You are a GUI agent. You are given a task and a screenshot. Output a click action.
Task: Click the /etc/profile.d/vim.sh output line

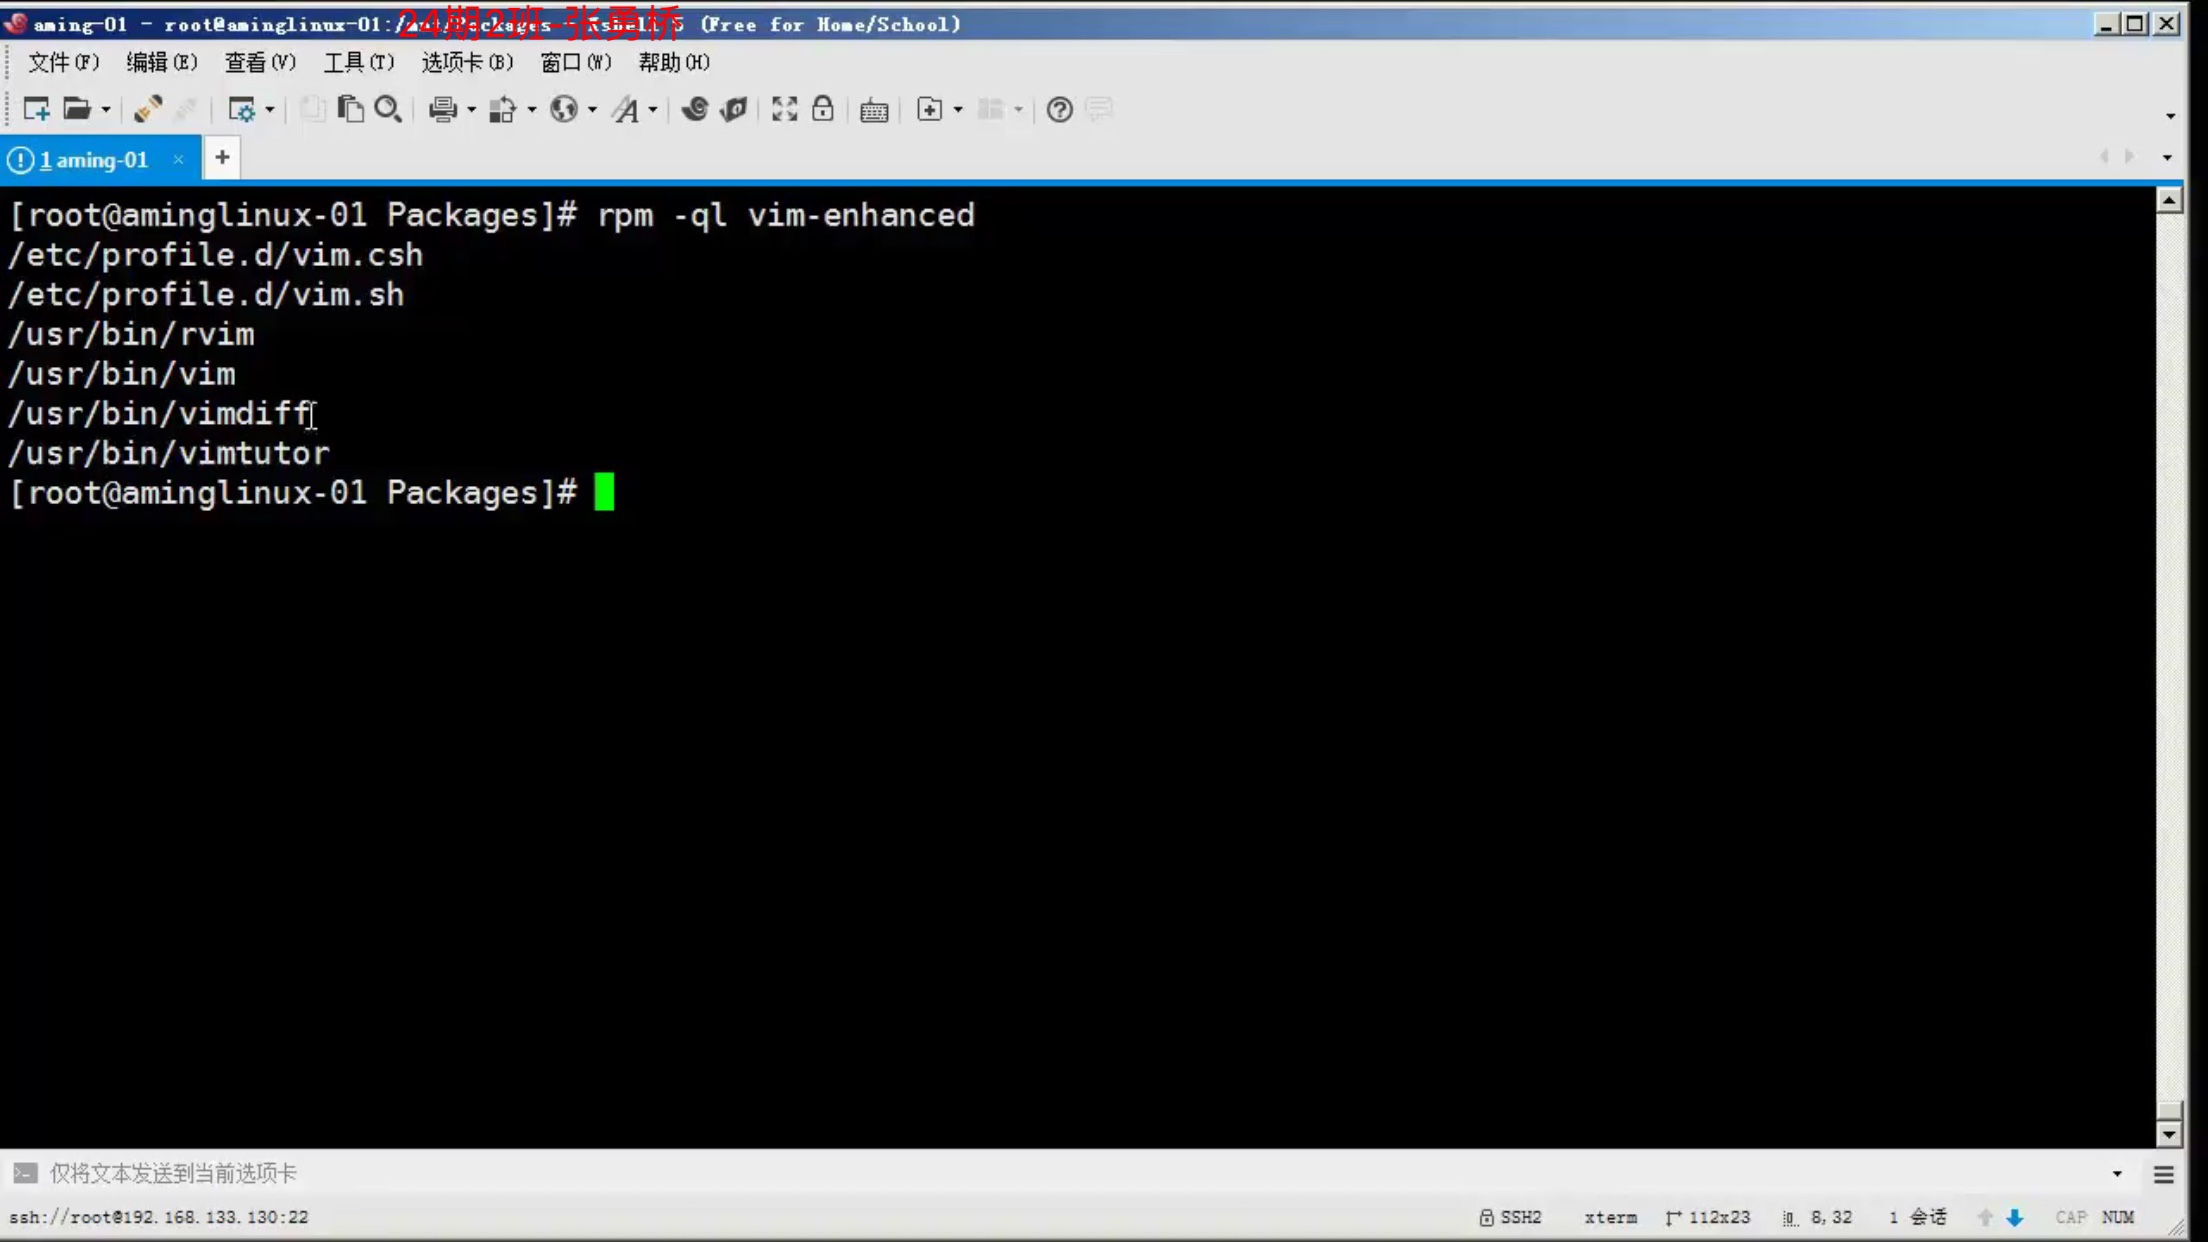[x=206, y=295]
